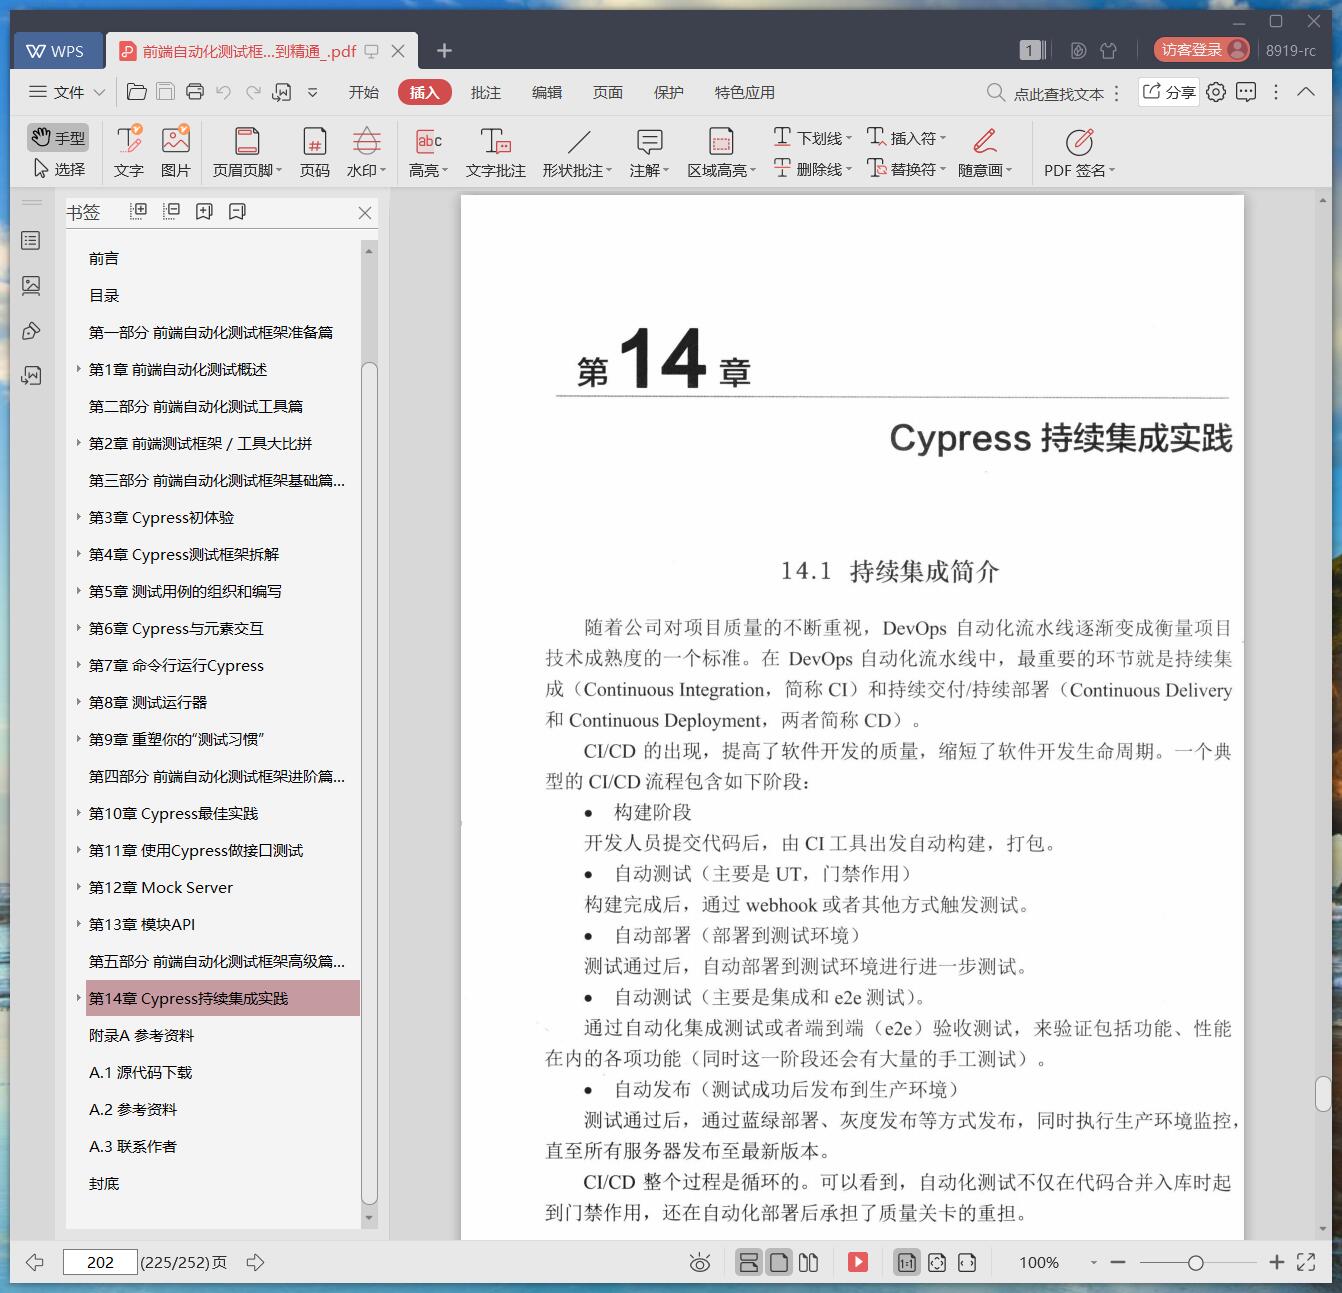1342x1293 pixels.
Task: Open the PDF signature (PDF 签名) tool
Action: (x=1079, y=151)
